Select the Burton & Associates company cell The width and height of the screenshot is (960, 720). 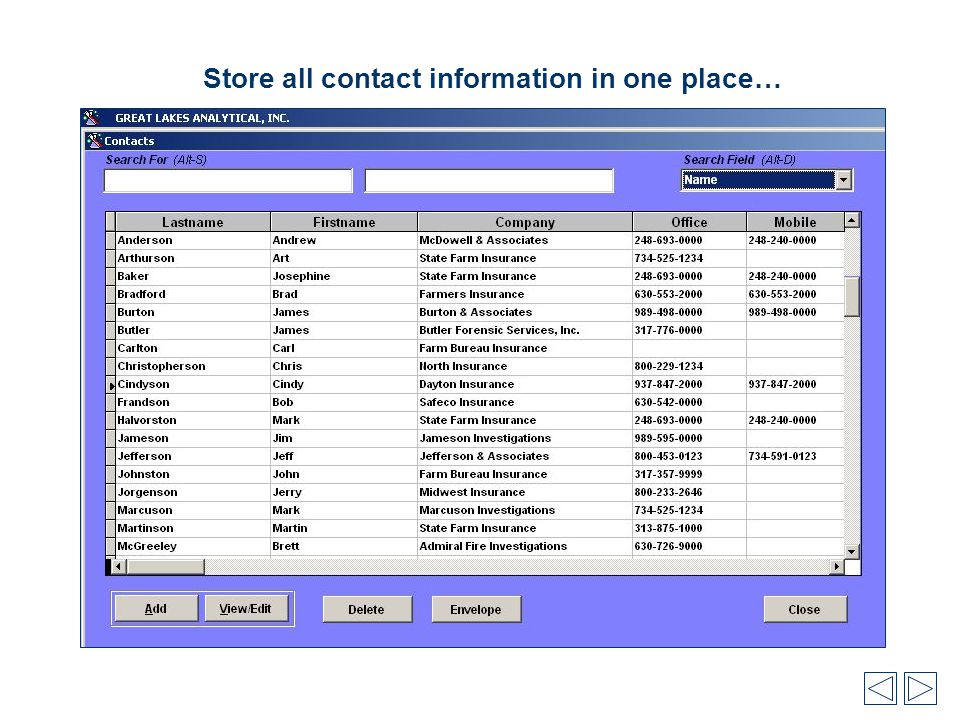click(x=525, y=312)
